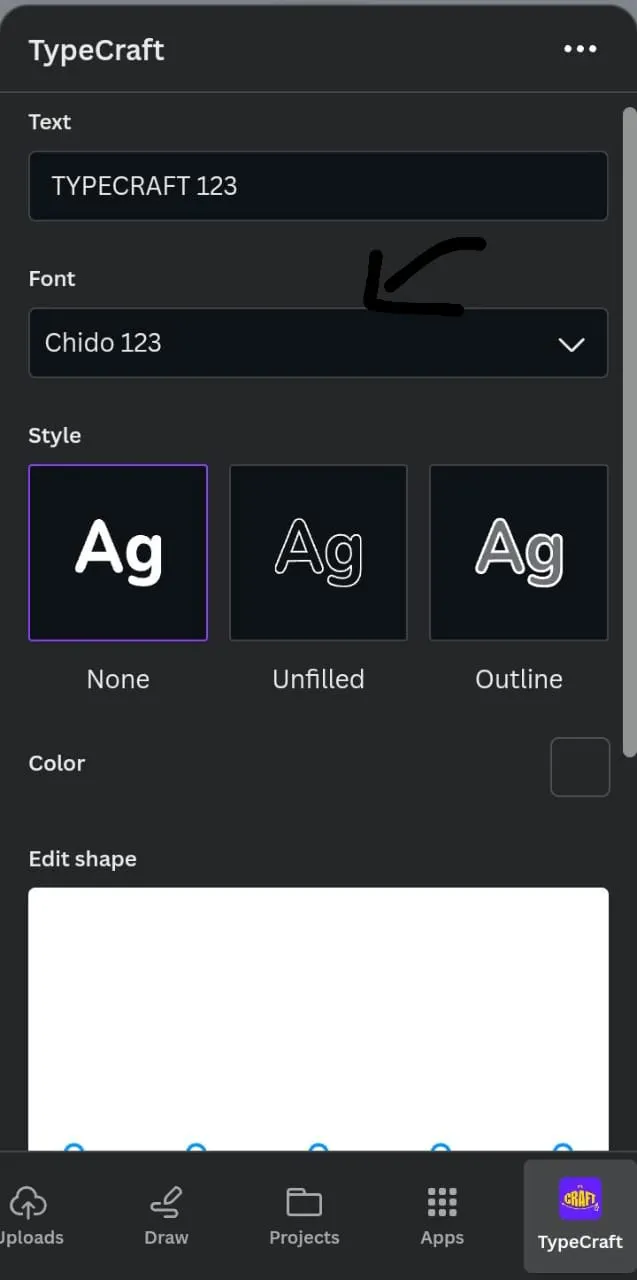Click the rightmost shape control point
Viewport: 637px width, 1280px height.
pyautogui.click(x=563, y=1148)
